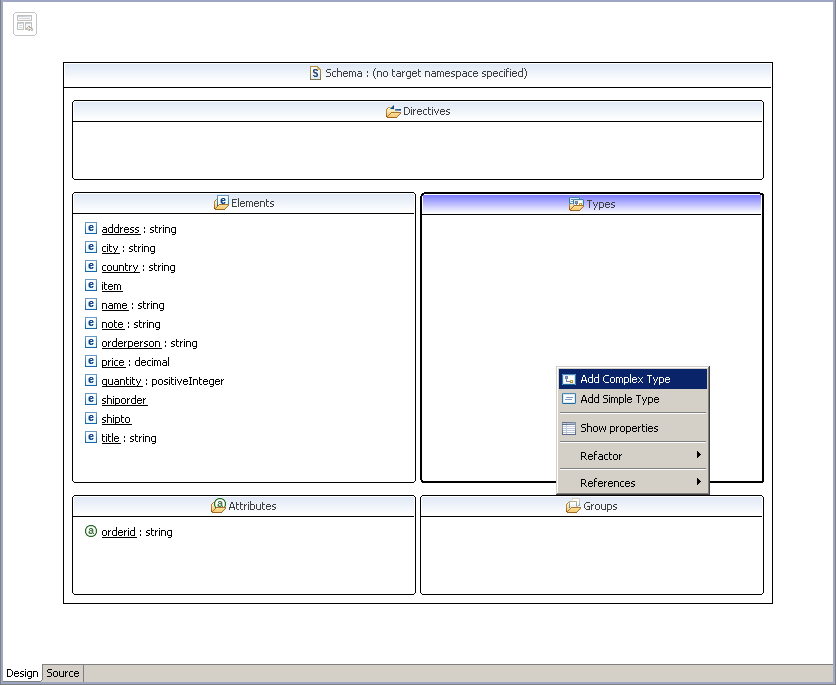Click the element icon beside orderperson
This screenshot has width=836, height=685.
(x=91, y=342)
